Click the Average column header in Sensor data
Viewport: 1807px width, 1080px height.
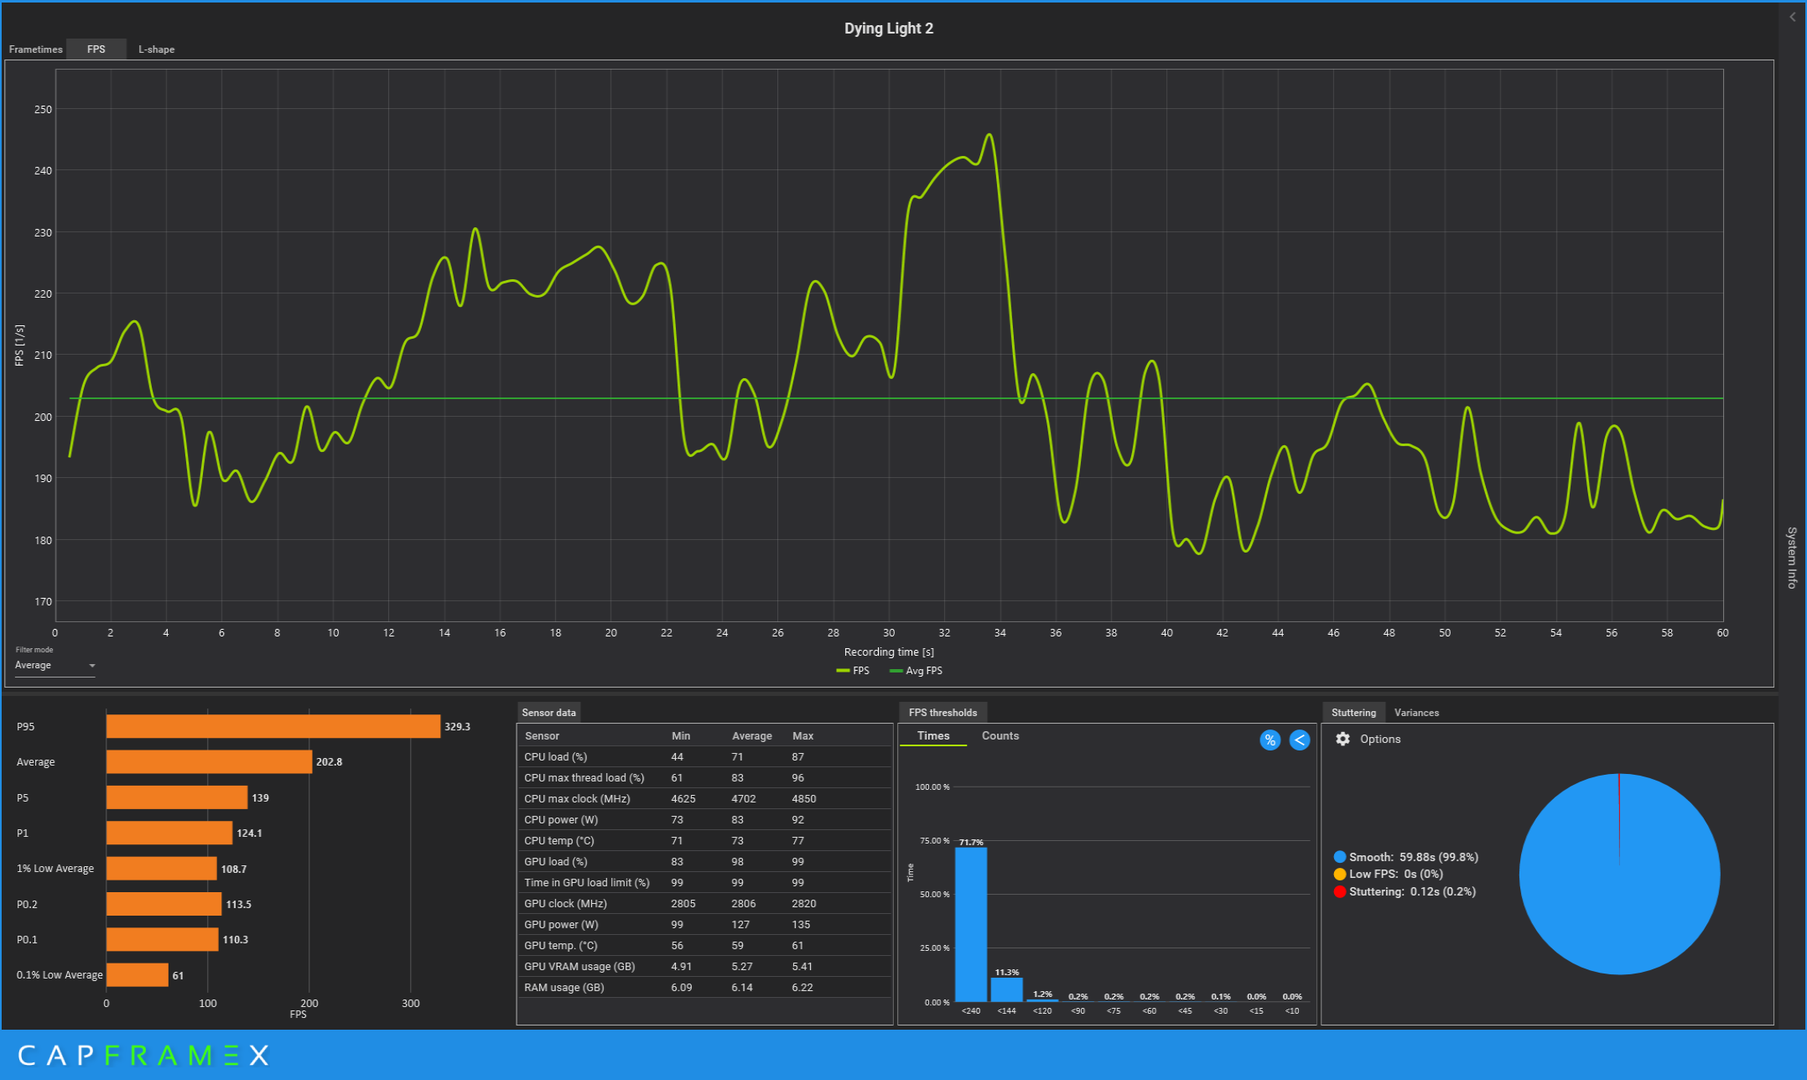click(752, 736)
